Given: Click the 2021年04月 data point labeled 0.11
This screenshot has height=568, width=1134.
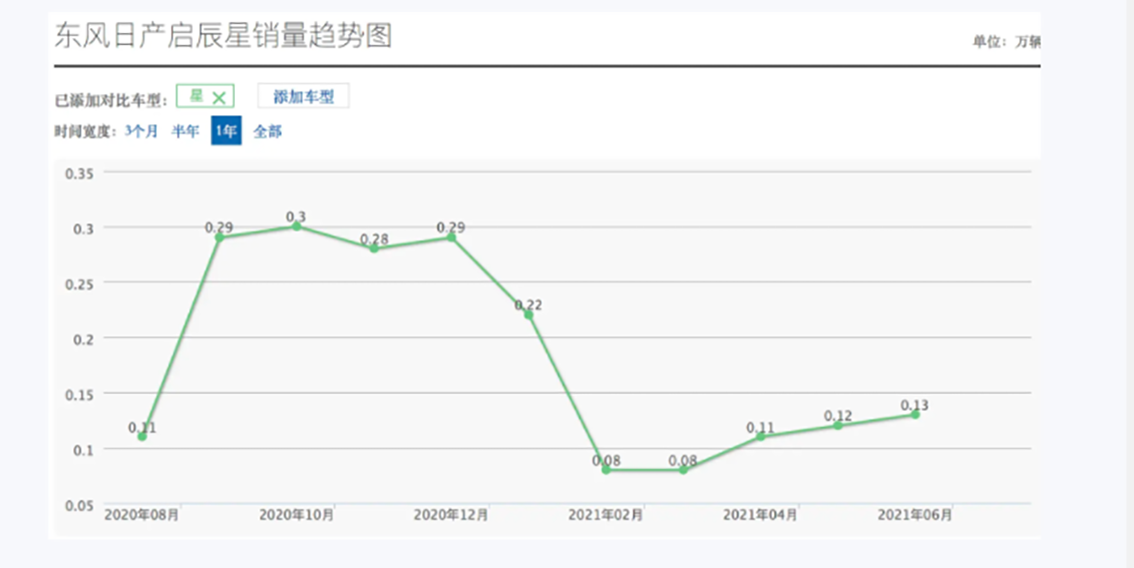Looking at the screenshot, I should click(761, 436).
